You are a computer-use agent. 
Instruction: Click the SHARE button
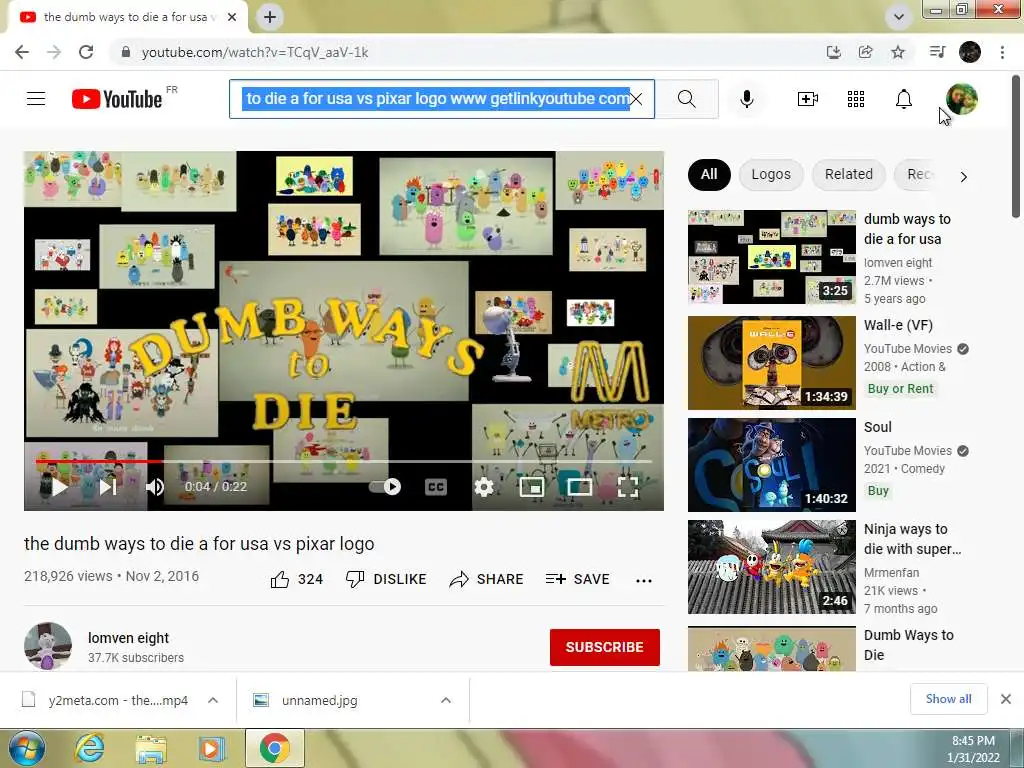click(x=487, y=579)
